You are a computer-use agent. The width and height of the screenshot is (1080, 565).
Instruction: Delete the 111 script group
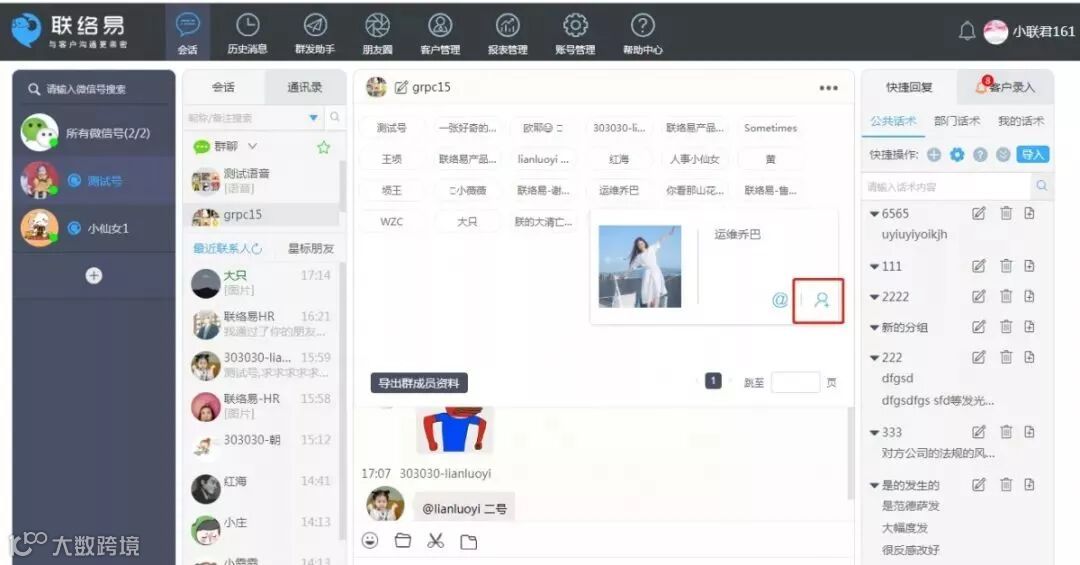click(1006, 265)
